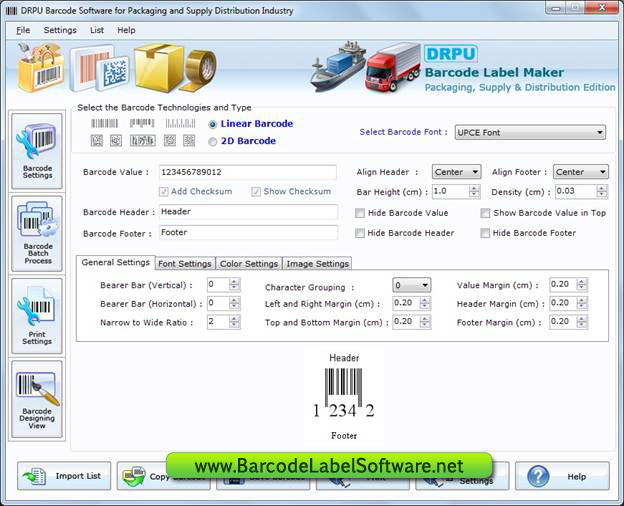Click the shopping bag barcode banner image
Image resolution: width=624 pixels, height=506 pixels.
tap(41, 67)
